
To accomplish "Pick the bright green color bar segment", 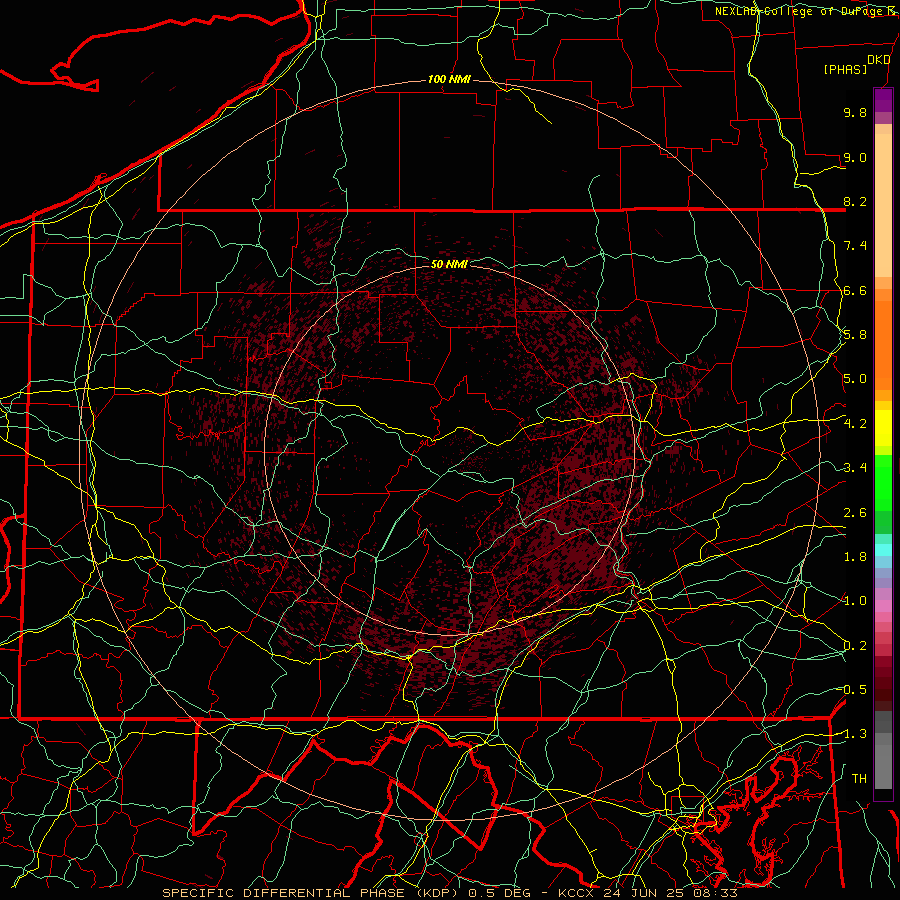I will pos(883,483).
